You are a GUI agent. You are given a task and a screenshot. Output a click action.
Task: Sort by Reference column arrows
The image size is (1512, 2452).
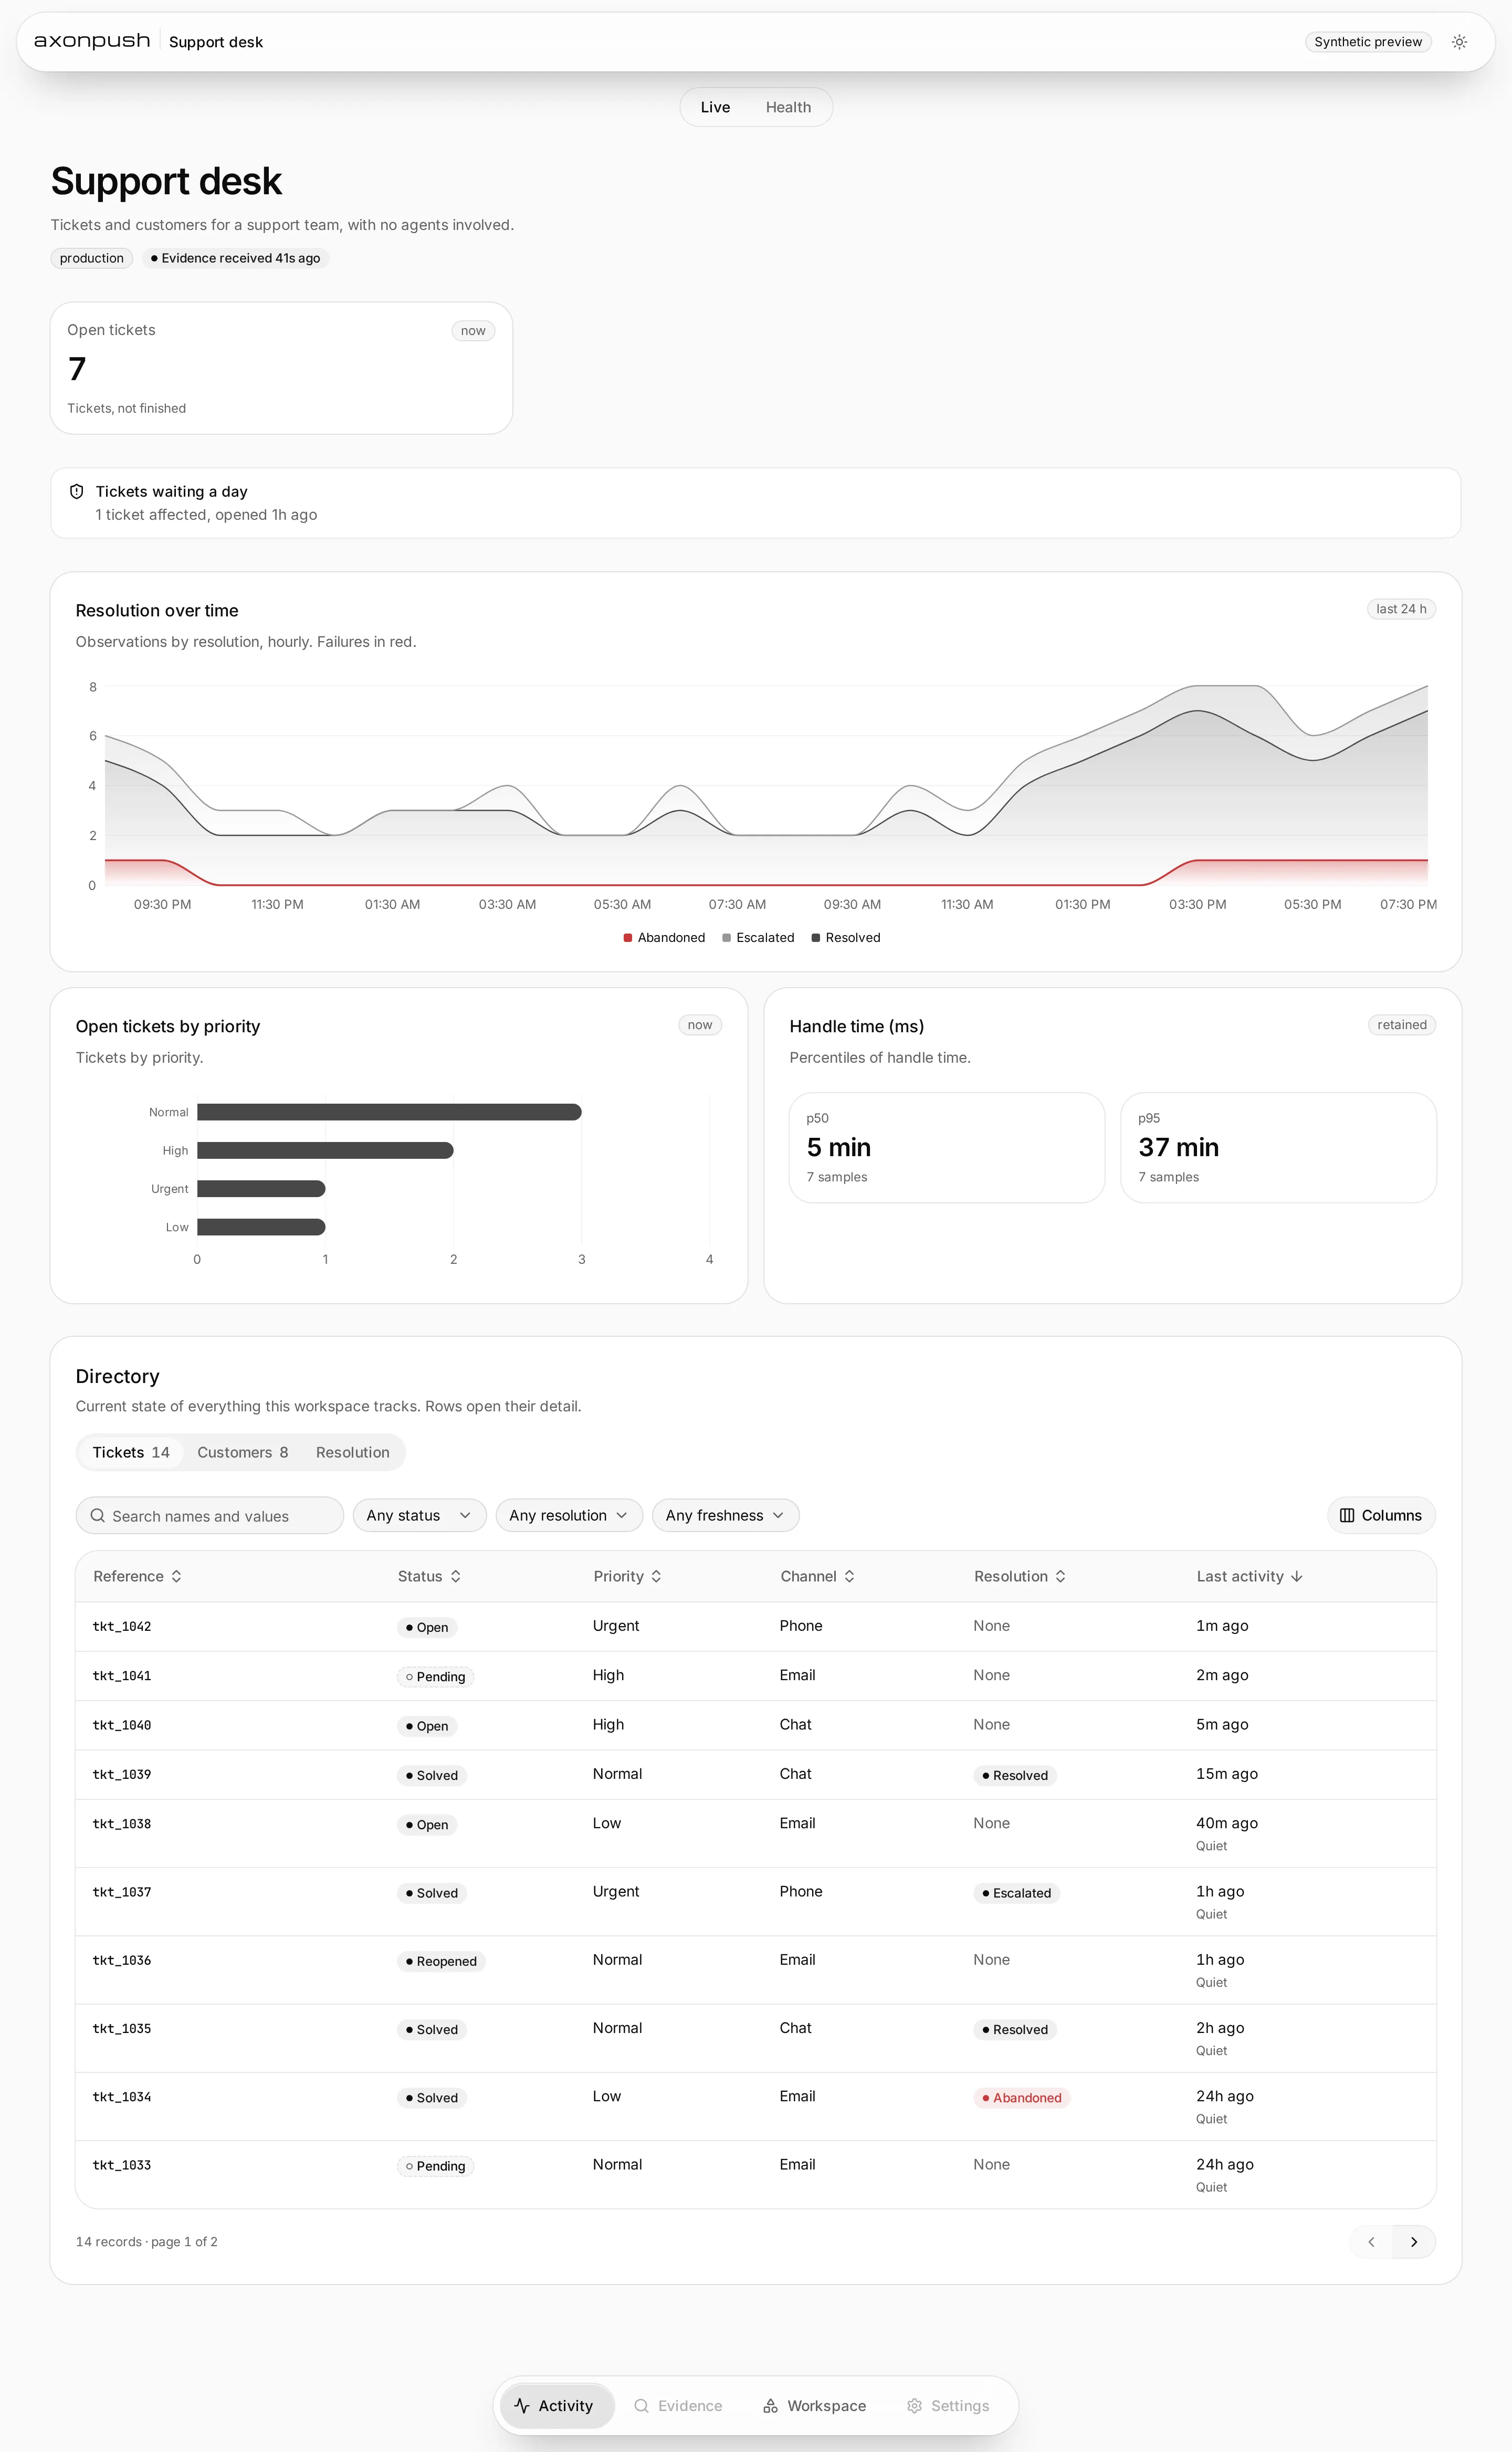(x=176, y=1576)
